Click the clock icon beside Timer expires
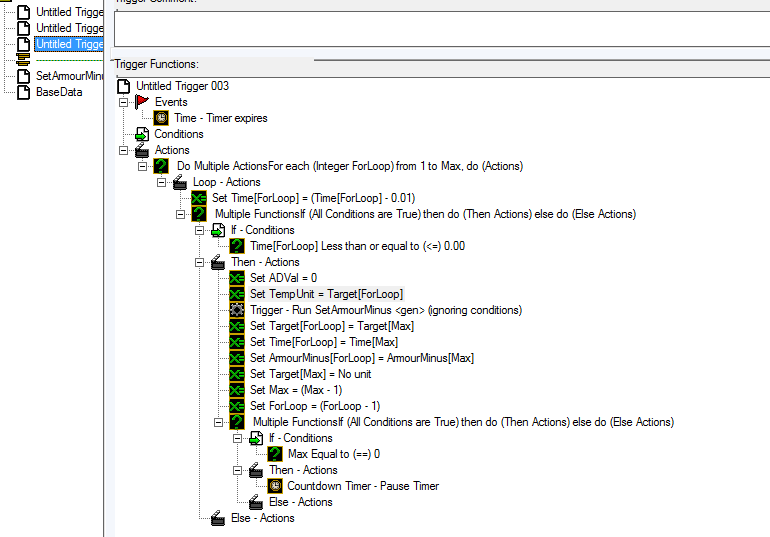 pyautogui.click(x=161, y=118)
